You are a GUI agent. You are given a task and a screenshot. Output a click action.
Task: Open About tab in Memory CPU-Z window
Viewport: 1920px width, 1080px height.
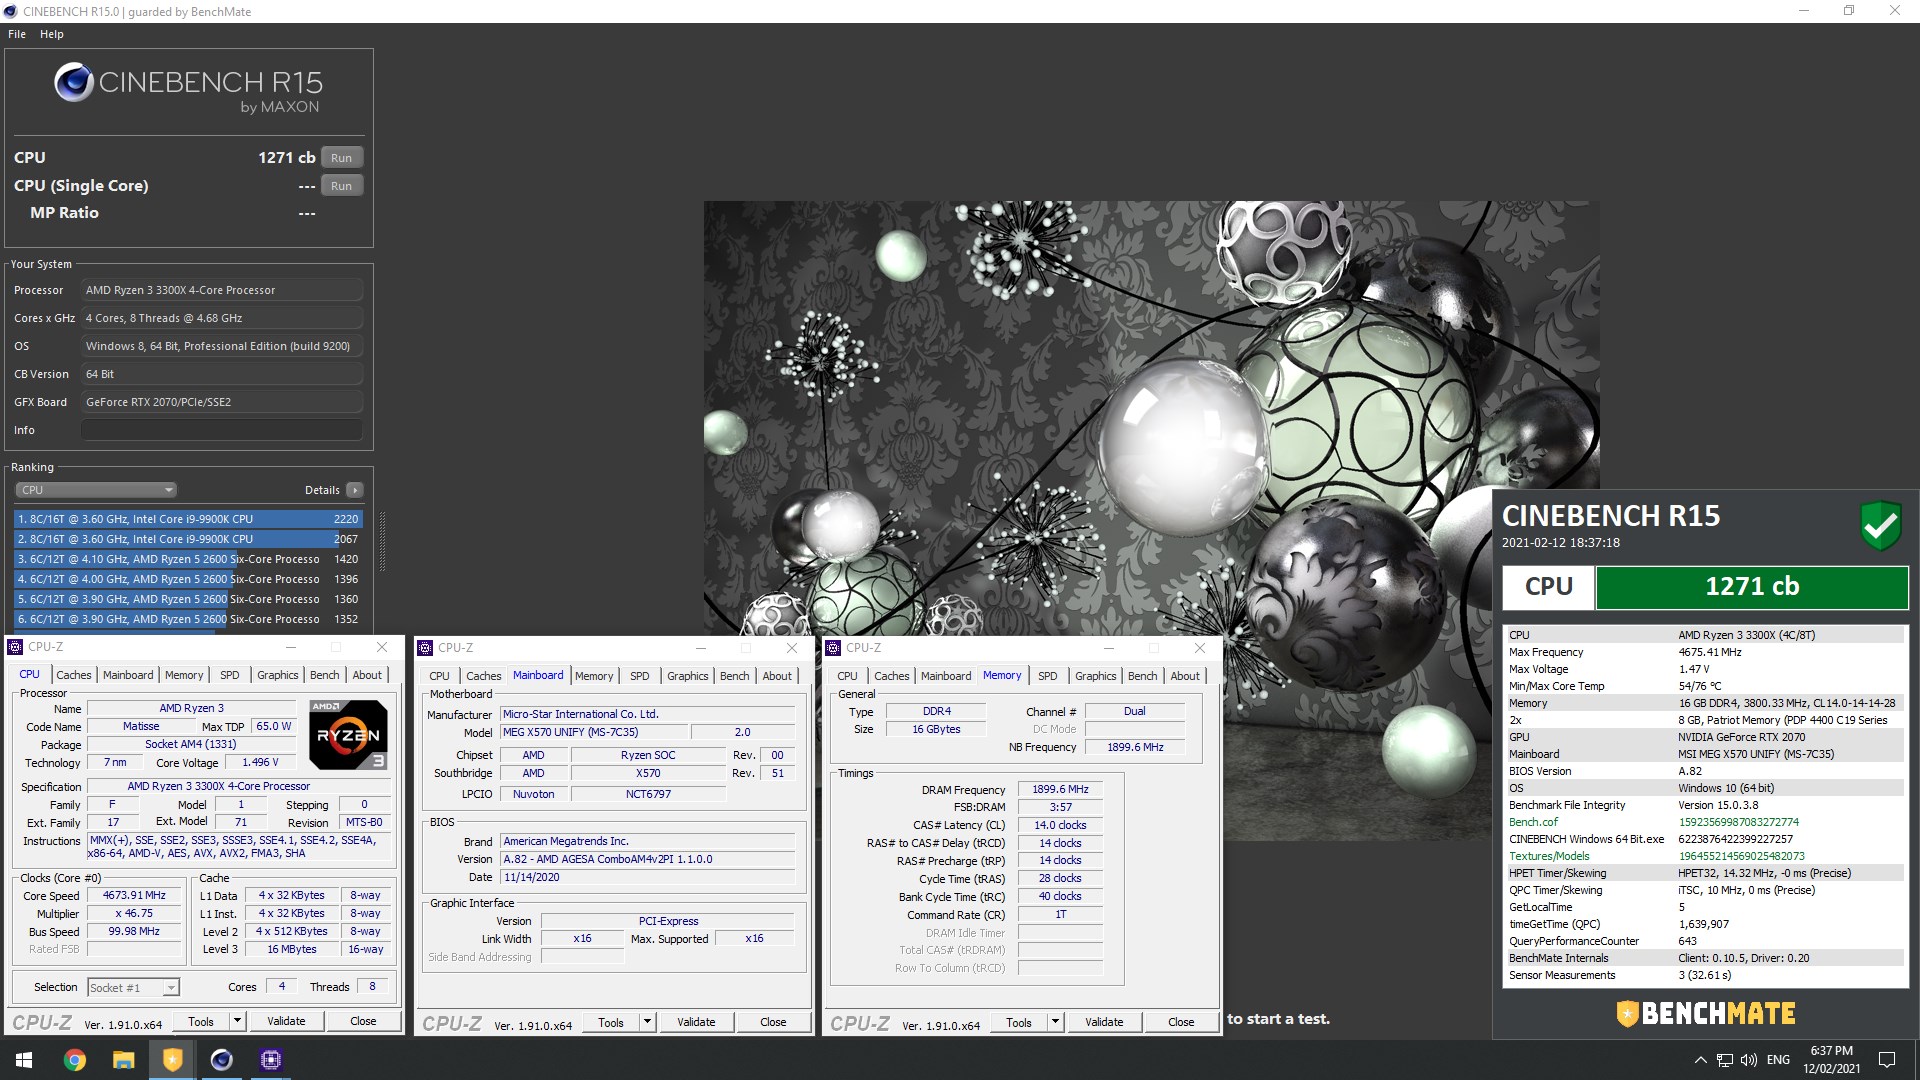click(1185, 676)
